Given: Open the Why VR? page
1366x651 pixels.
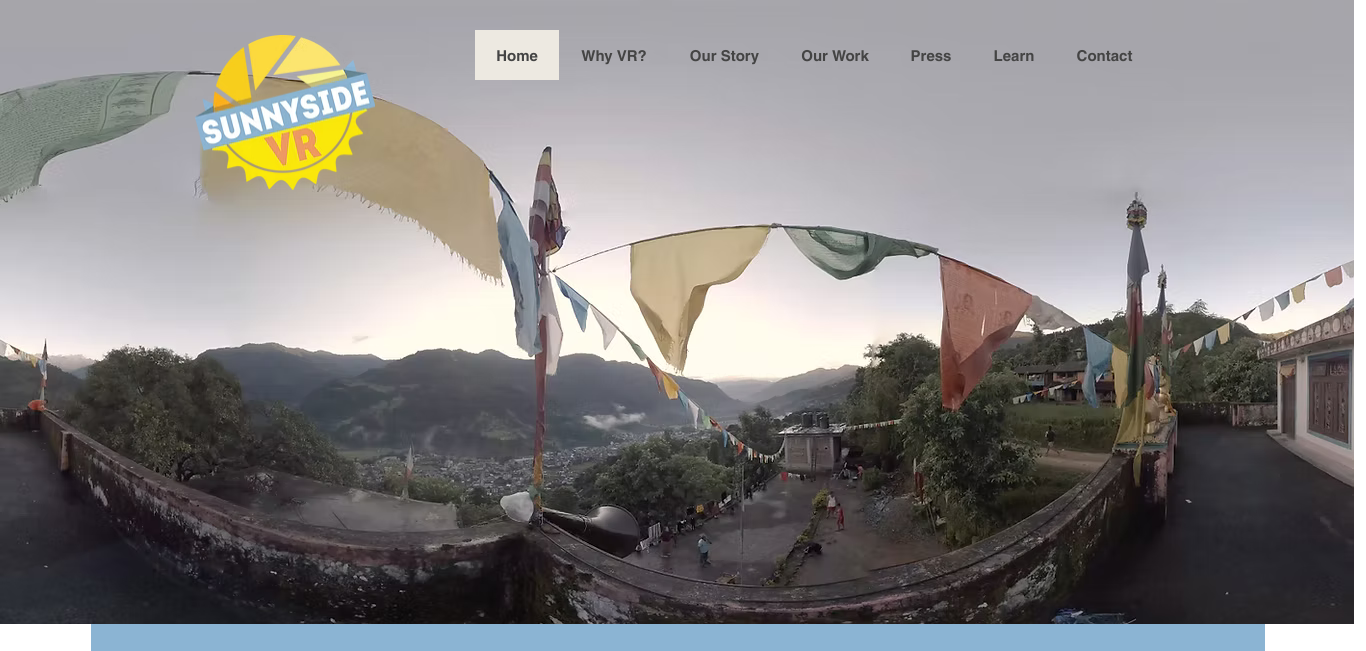Looking at the screenshot, I should pyautogui.click(x=614, y=55).
